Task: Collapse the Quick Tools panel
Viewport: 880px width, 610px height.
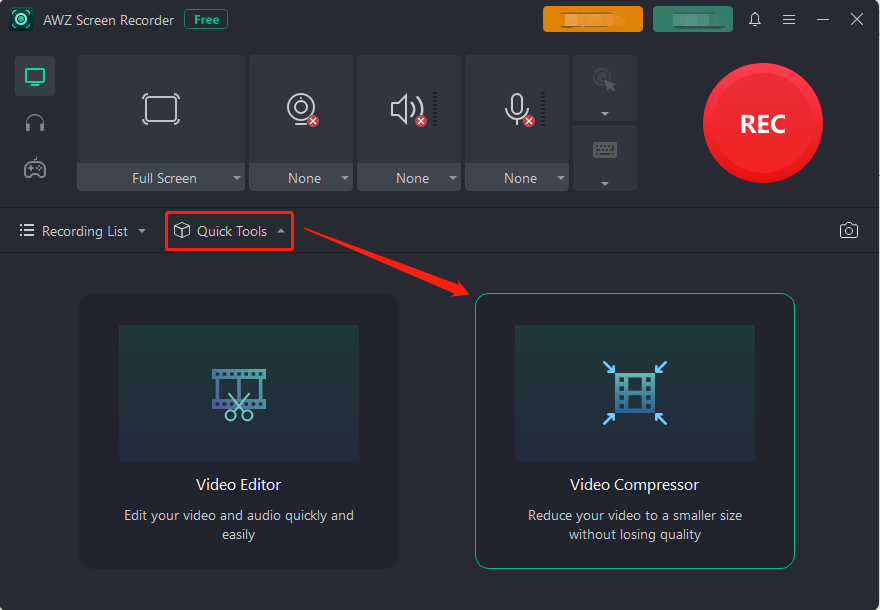Action: 229,230
